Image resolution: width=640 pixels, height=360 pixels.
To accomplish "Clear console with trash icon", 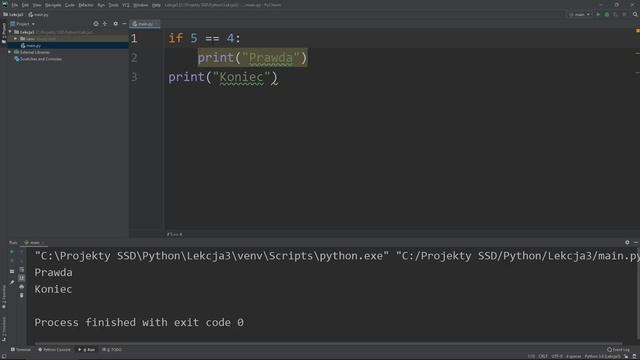I will [x=22, y=295].
